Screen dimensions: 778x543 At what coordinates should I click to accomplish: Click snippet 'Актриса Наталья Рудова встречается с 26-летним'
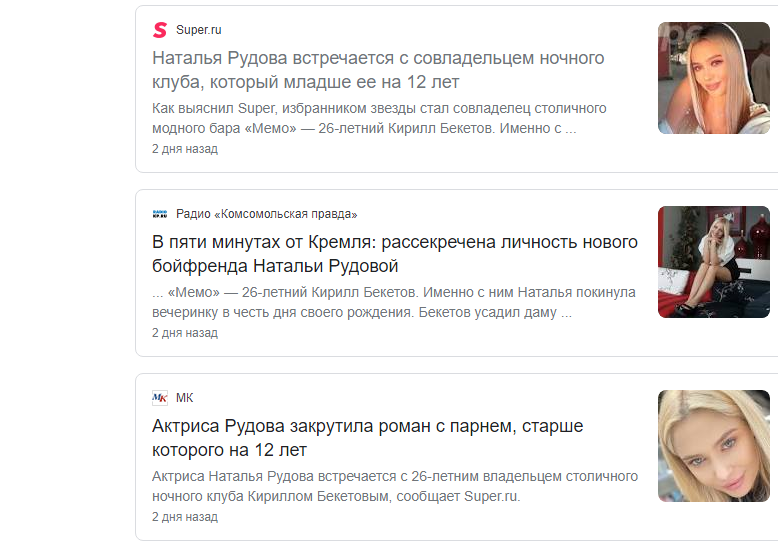pyautogui.click(x=395, y=486)
